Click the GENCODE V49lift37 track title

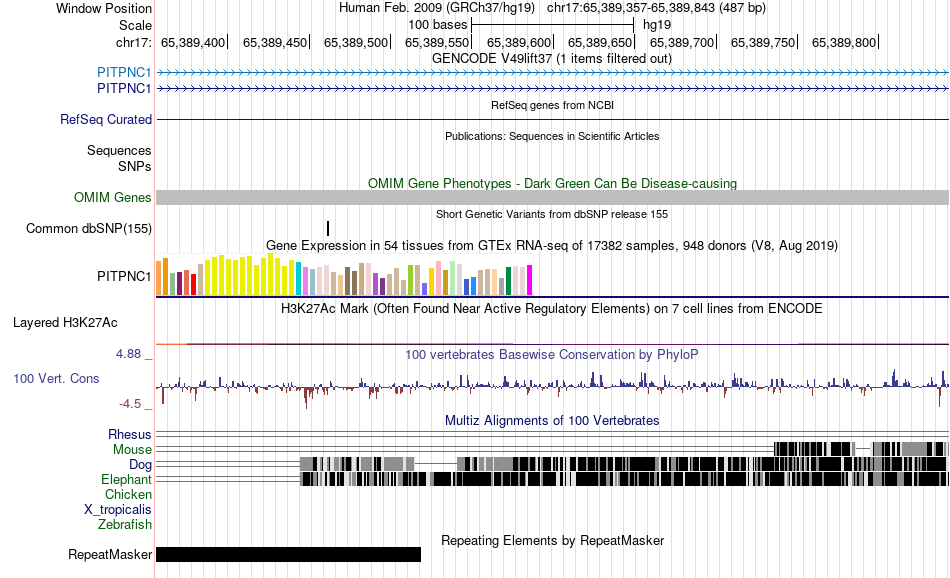(x=552, y=59)
